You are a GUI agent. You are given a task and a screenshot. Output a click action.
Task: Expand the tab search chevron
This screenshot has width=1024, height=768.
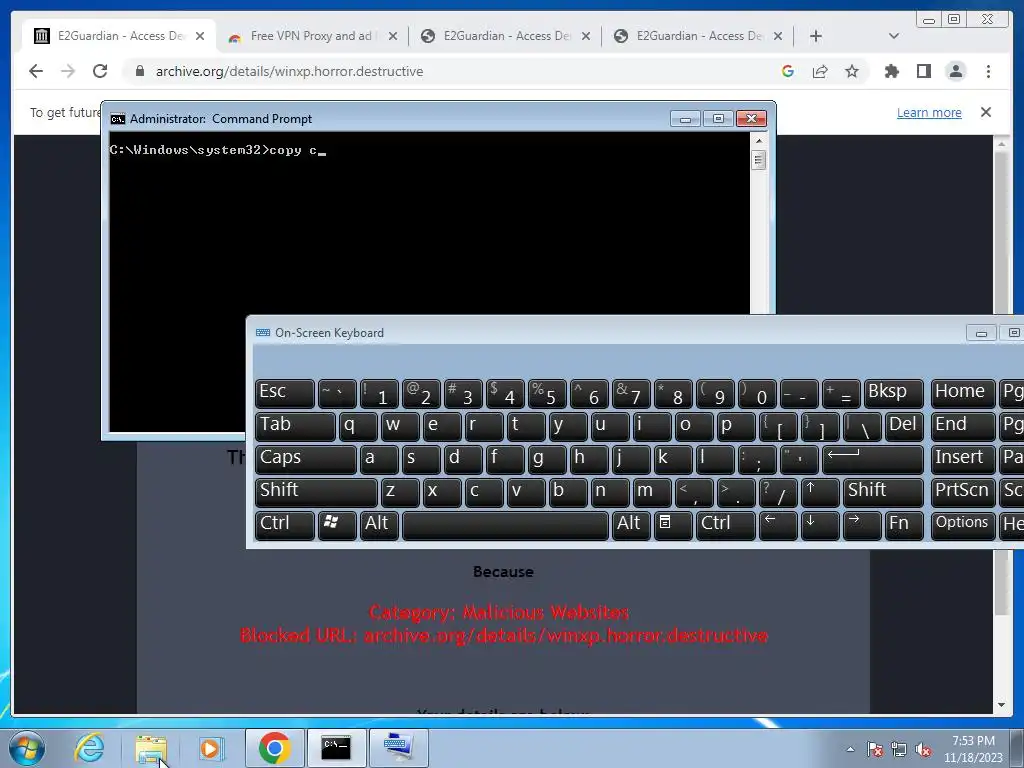(x=894, y=36)
